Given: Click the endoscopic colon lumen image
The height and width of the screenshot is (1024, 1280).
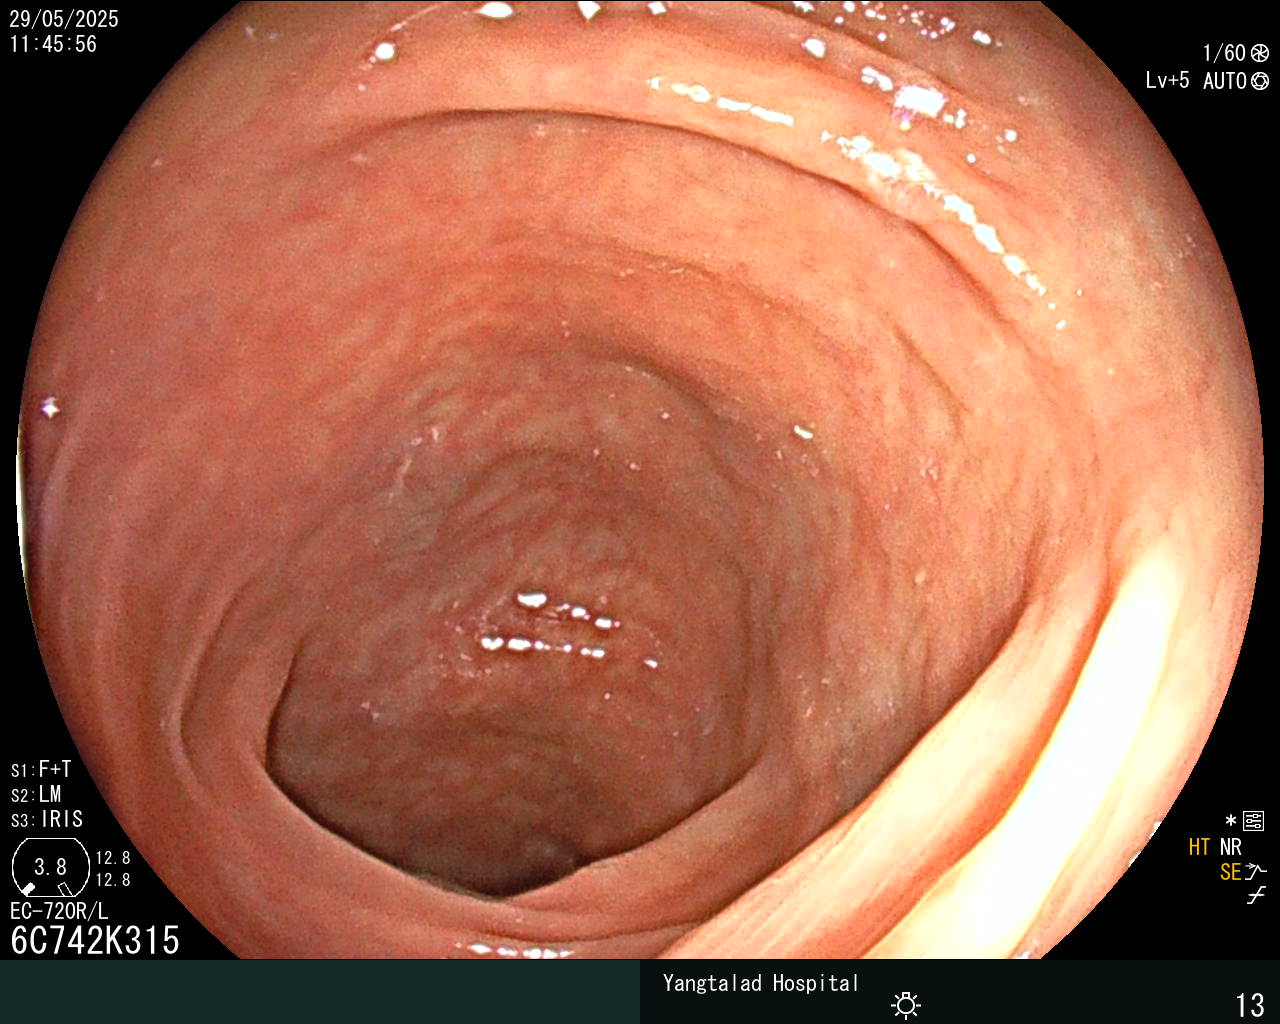Looking at the screenshot, I should point(640,480).
